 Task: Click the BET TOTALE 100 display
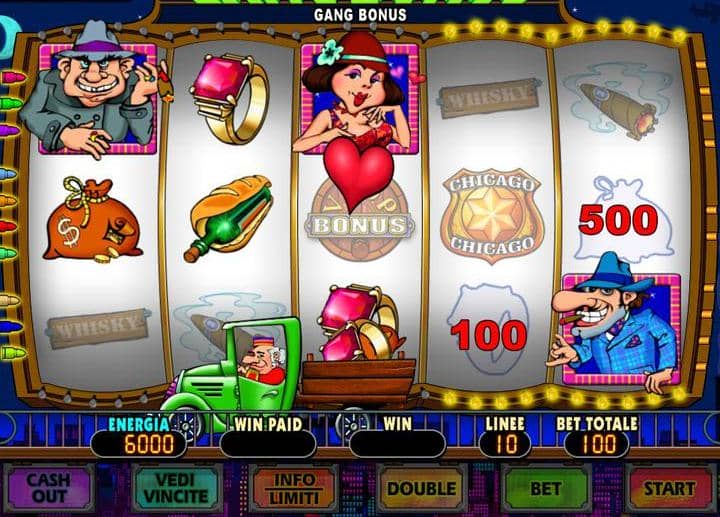coord(597,436)
